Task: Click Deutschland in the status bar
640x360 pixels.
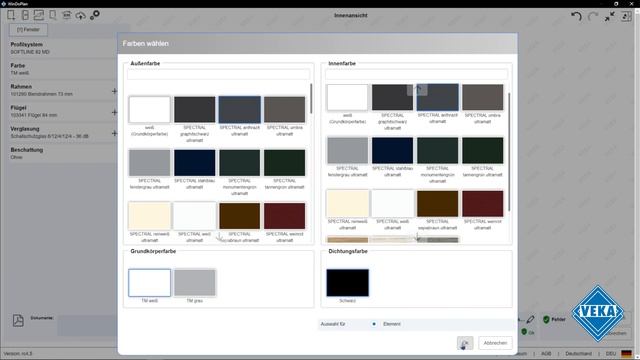Action: click(x=578, y=353)
